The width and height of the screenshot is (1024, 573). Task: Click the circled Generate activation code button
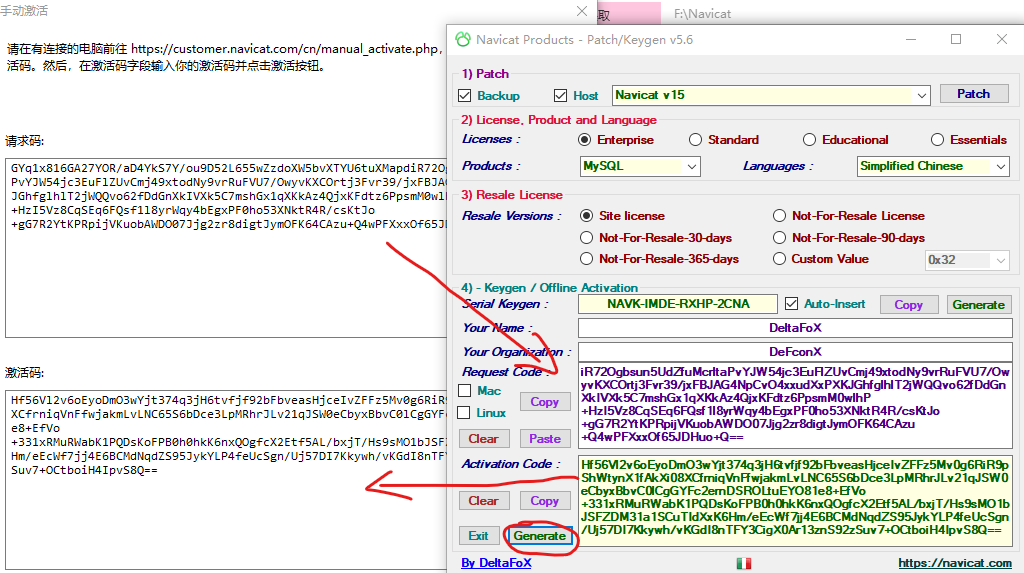(539, 536)
